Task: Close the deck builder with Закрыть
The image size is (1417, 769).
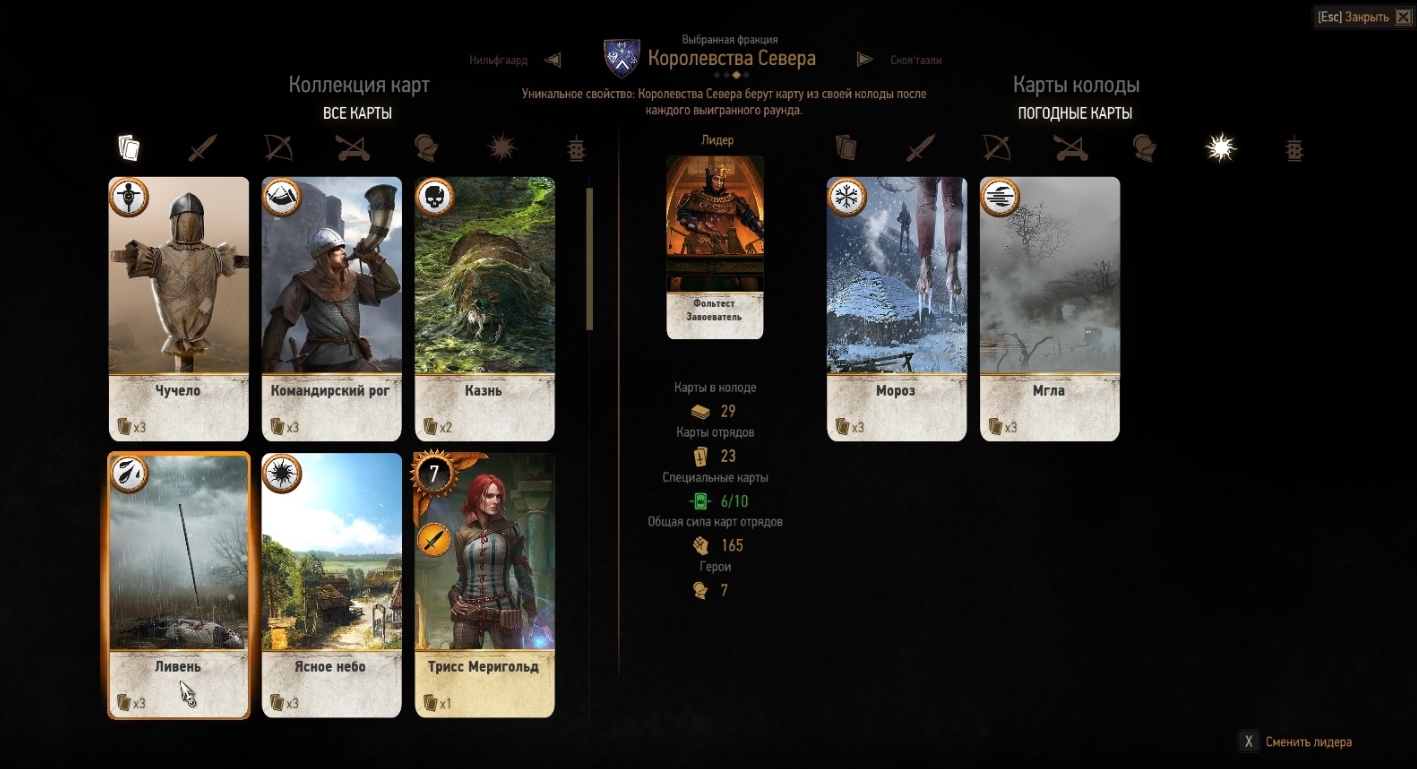Action: click(x=1366, y=17)
